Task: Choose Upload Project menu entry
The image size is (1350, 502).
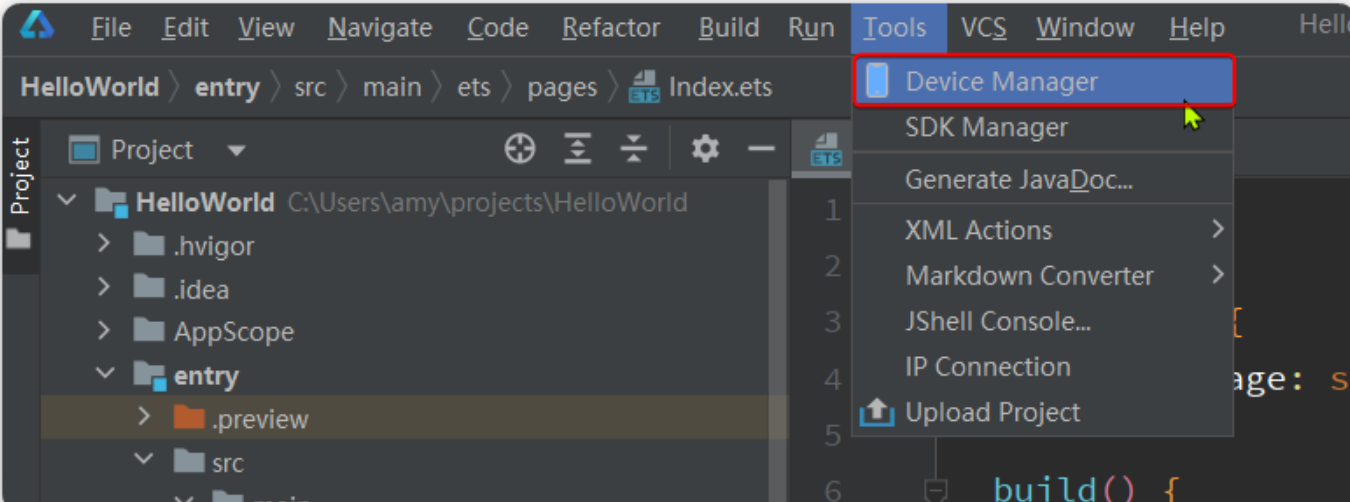Action: [1043, 412]
